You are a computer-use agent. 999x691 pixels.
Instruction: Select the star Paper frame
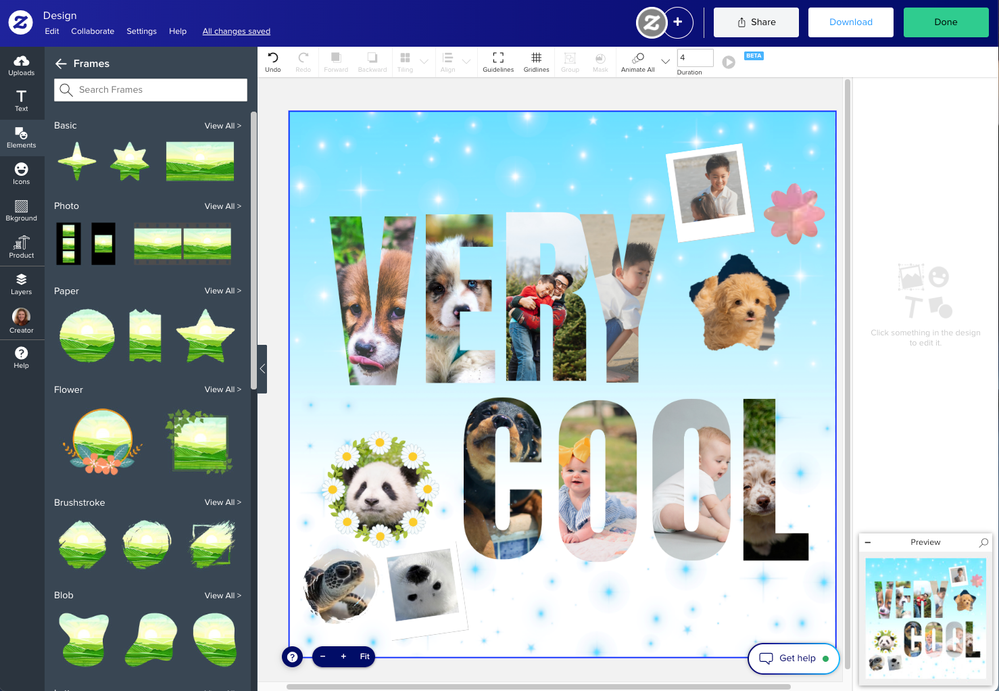pos(205,336)
